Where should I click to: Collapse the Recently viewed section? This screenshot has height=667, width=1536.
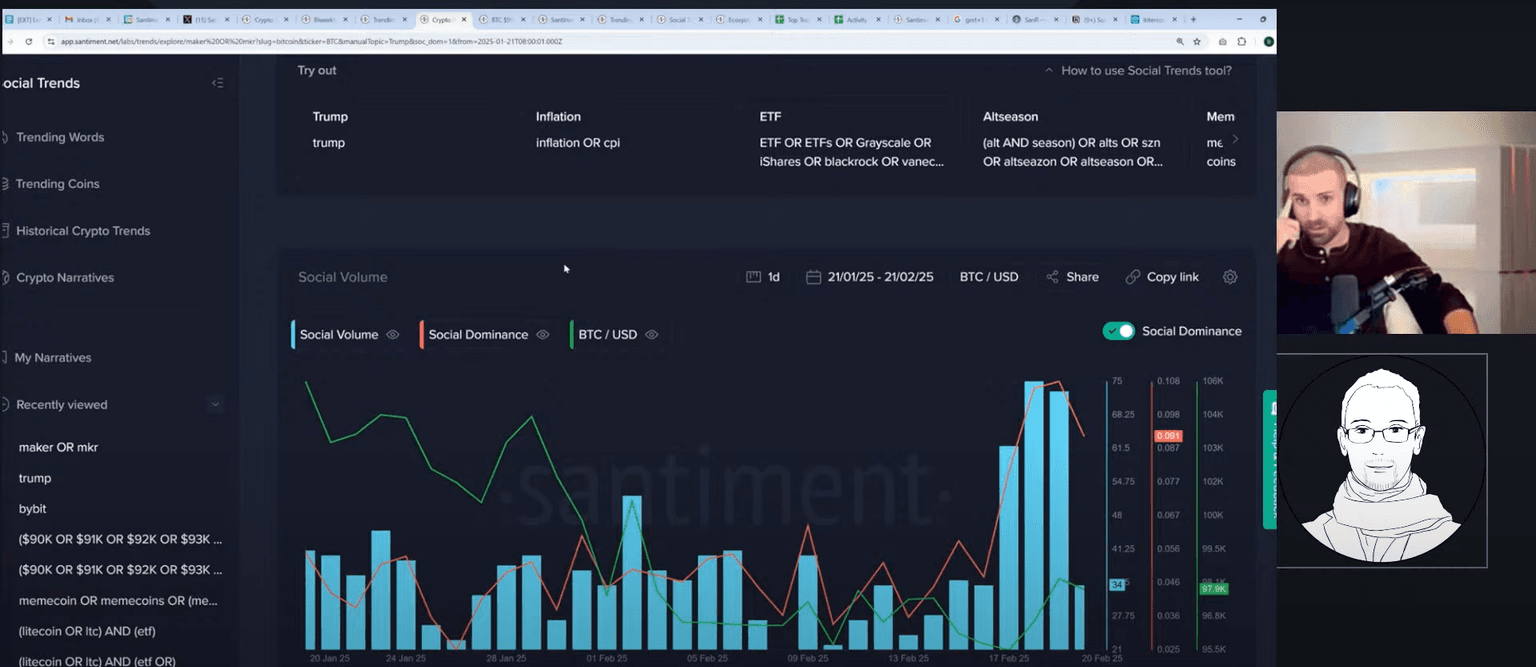click(214, 405)
